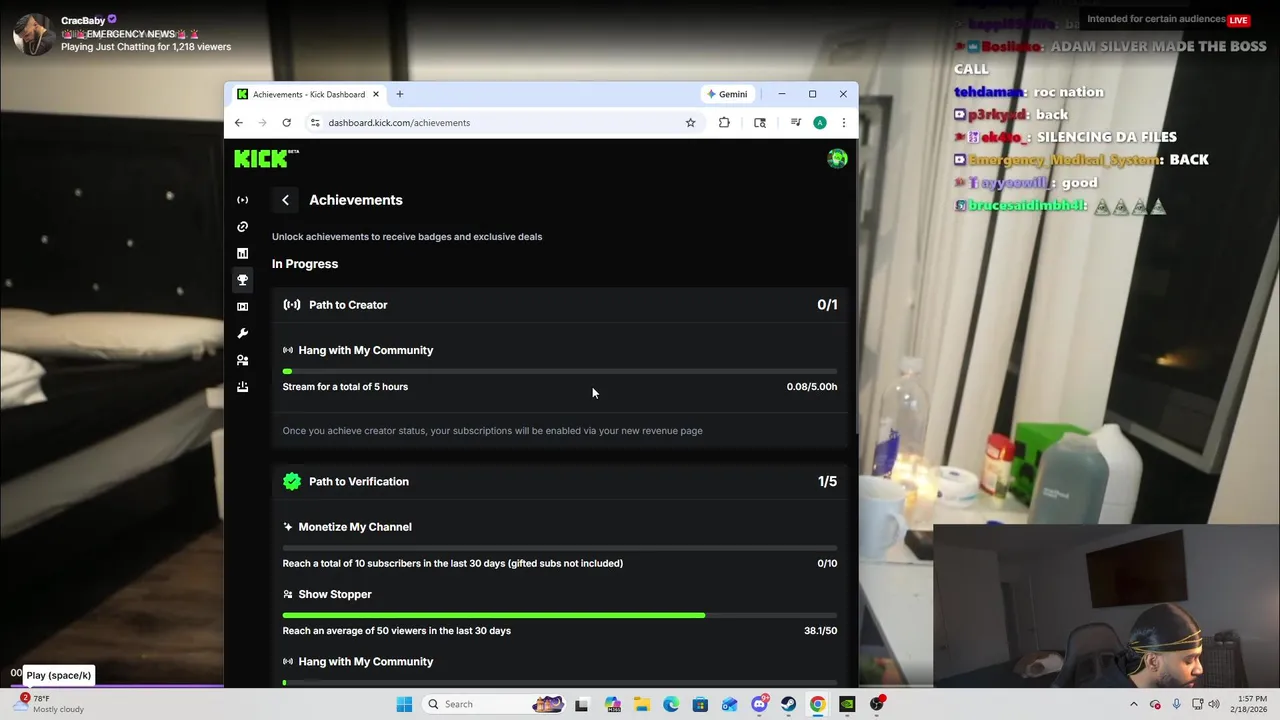Click the microphone tray icon
The height and width of the screenshot is (720, 1280).
coord(1176,704)
